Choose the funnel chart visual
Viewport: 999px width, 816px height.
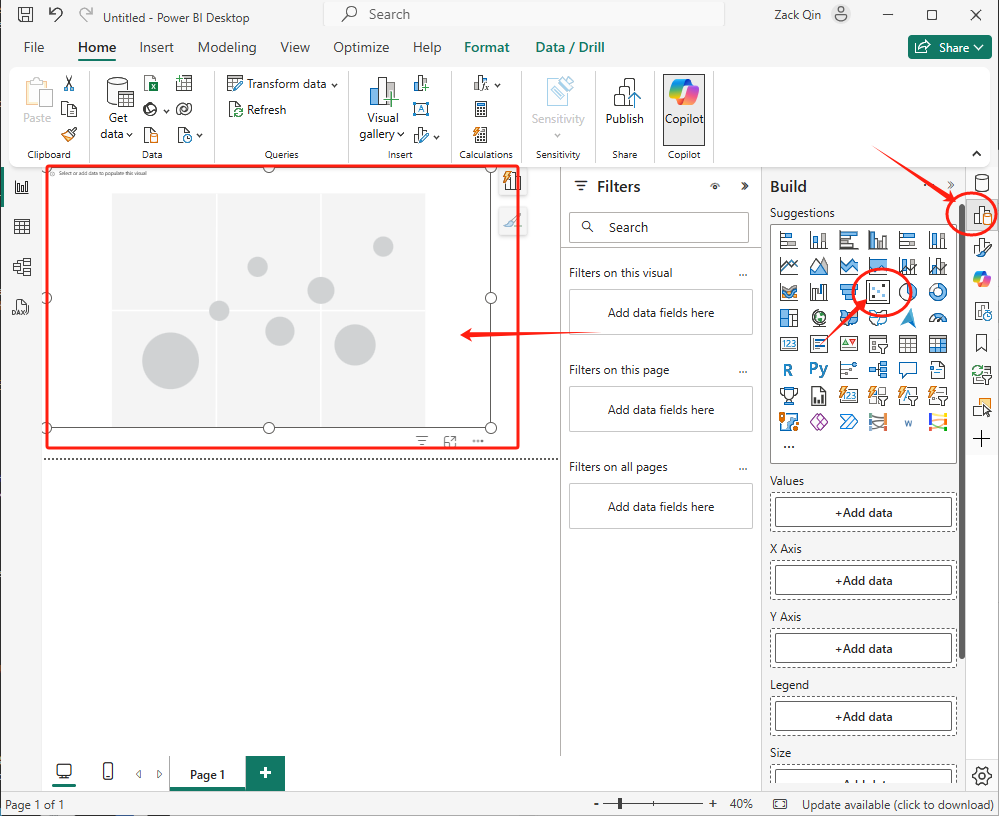click(x=848, y=292)
